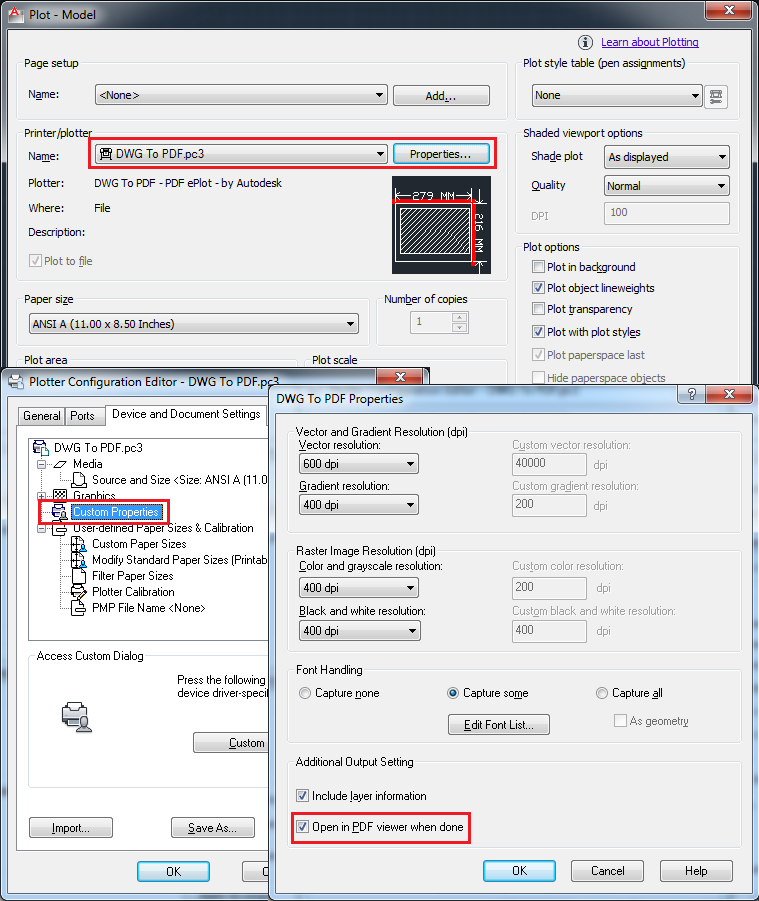Click the Filter Paper Sizes icon
This screenshot has width=759, height=901.
coord(79,576)
